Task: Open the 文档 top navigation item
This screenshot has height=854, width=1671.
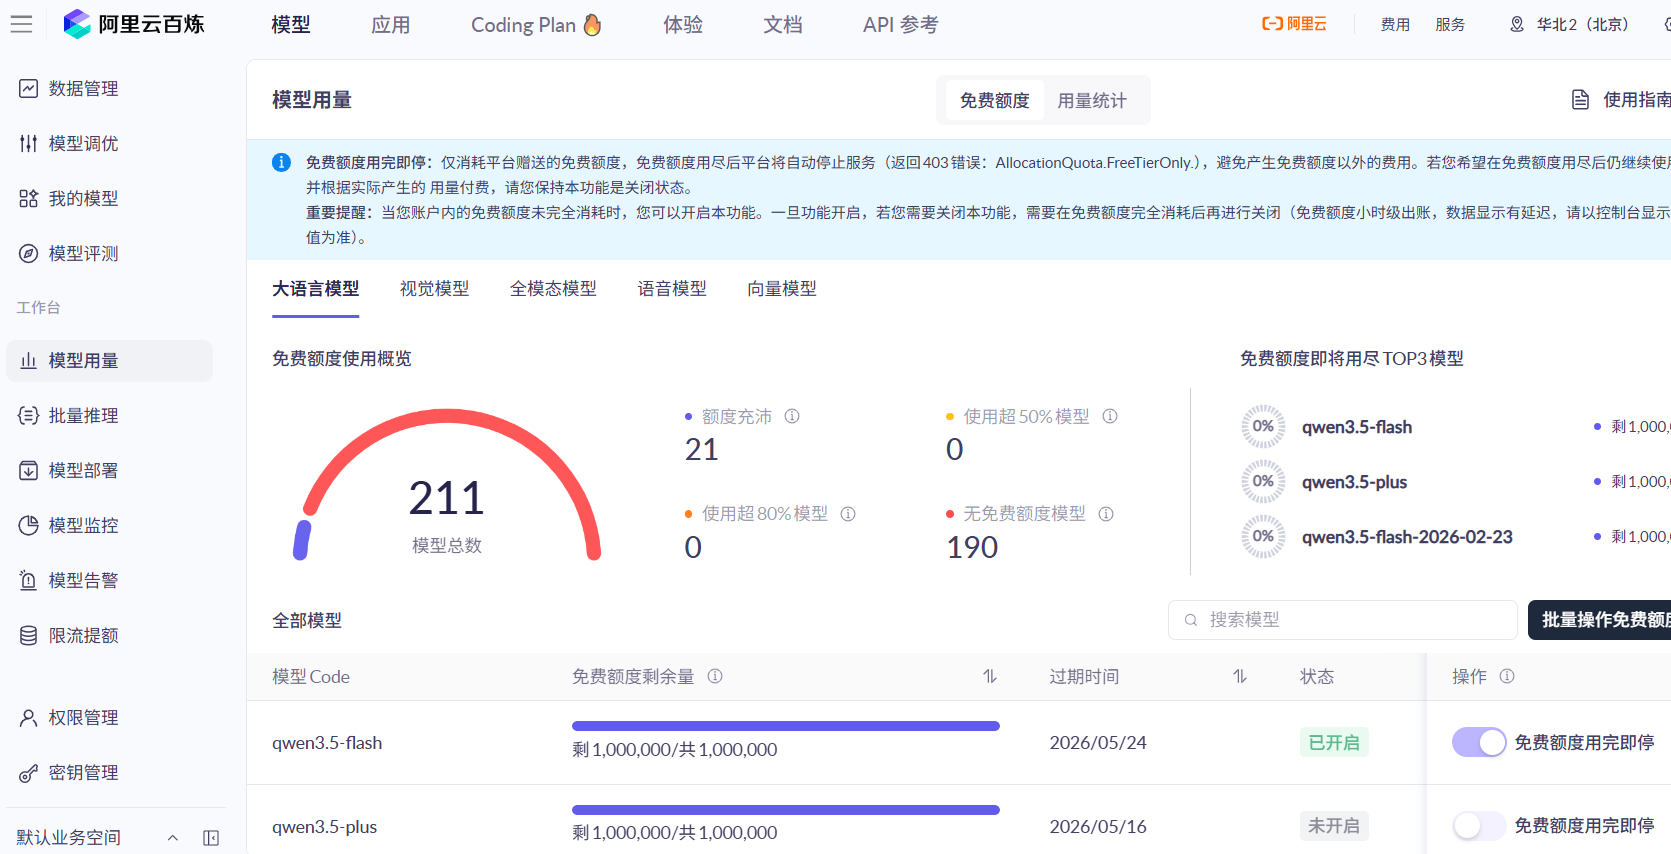Action: [783, 25]
